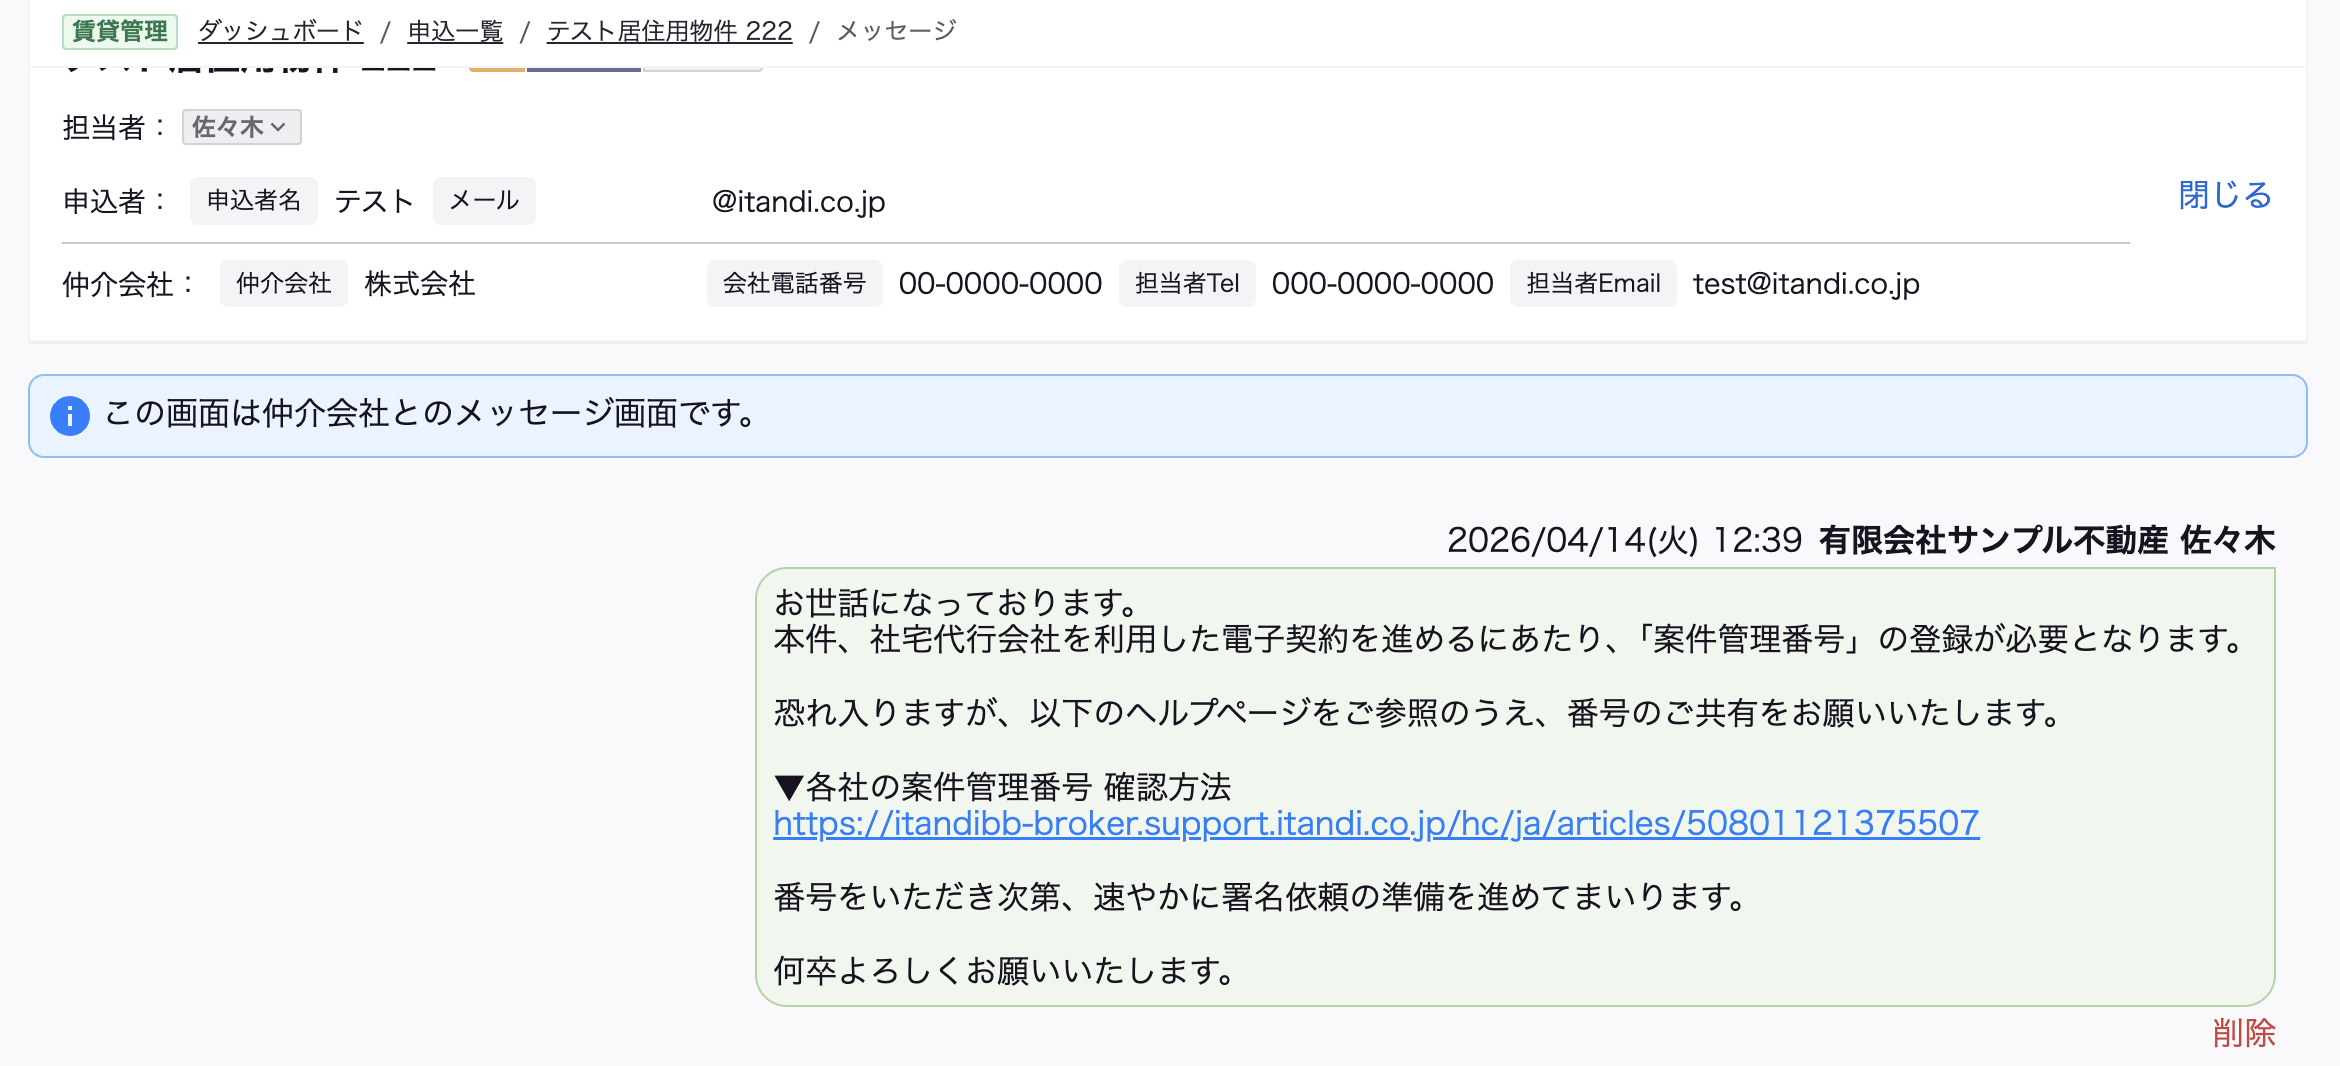Image resolution: width=2340 pixels, height=1066 pixels.
Task: Open the 担当者 佐々木 dropdown
Action: click(241, 127)
